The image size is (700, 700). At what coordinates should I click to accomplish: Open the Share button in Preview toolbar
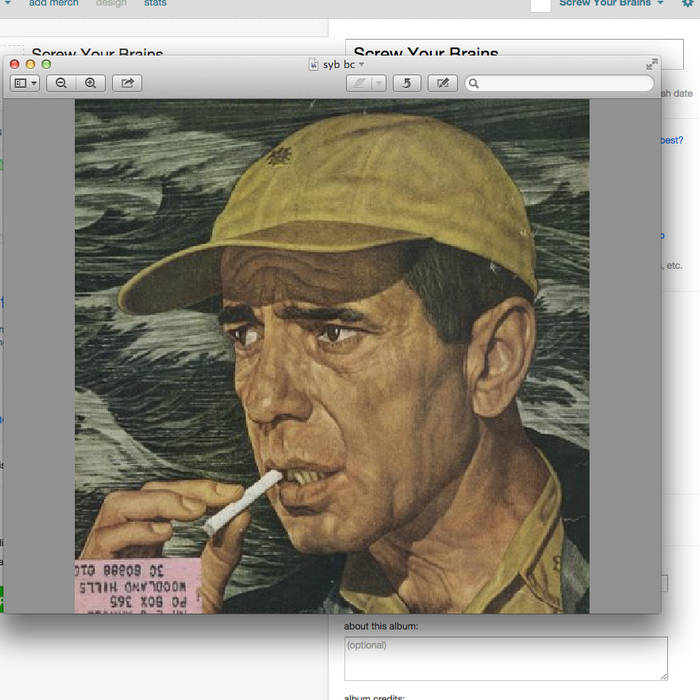[127, 83]
